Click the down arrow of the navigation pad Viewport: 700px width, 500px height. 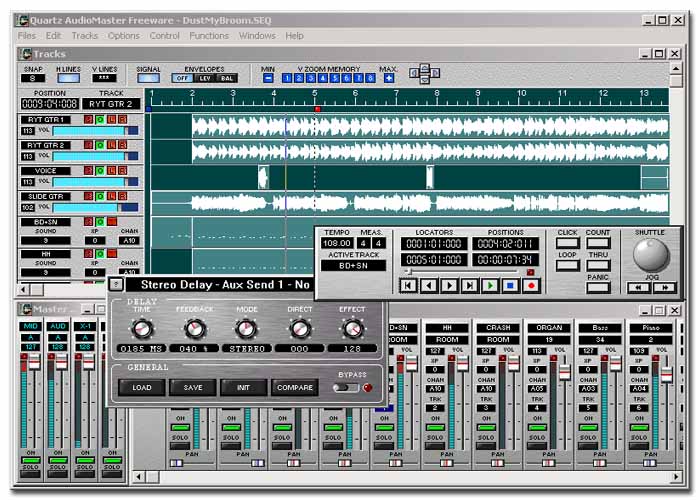425,80
